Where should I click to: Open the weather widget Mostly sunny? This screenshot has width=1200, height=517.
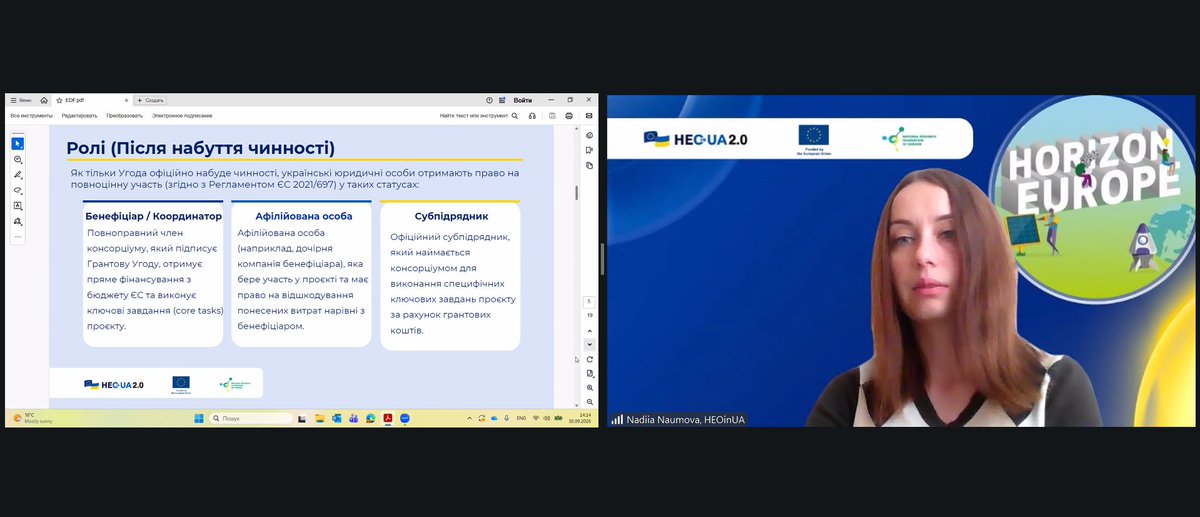click(34, 418)
